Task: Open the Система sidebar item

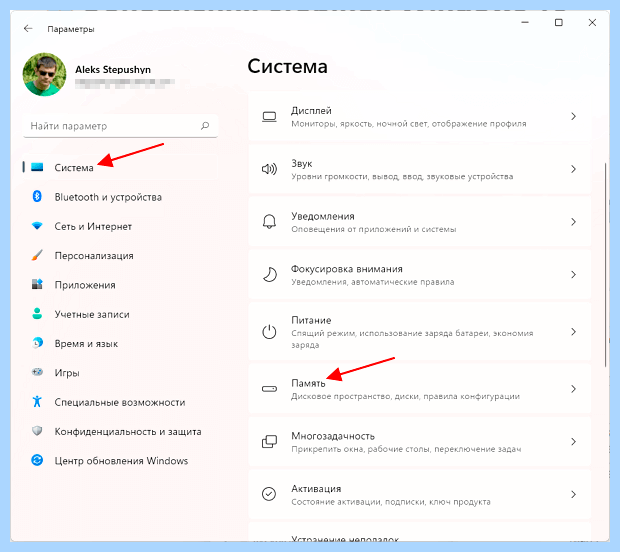Action: click(x=120, y=168)
